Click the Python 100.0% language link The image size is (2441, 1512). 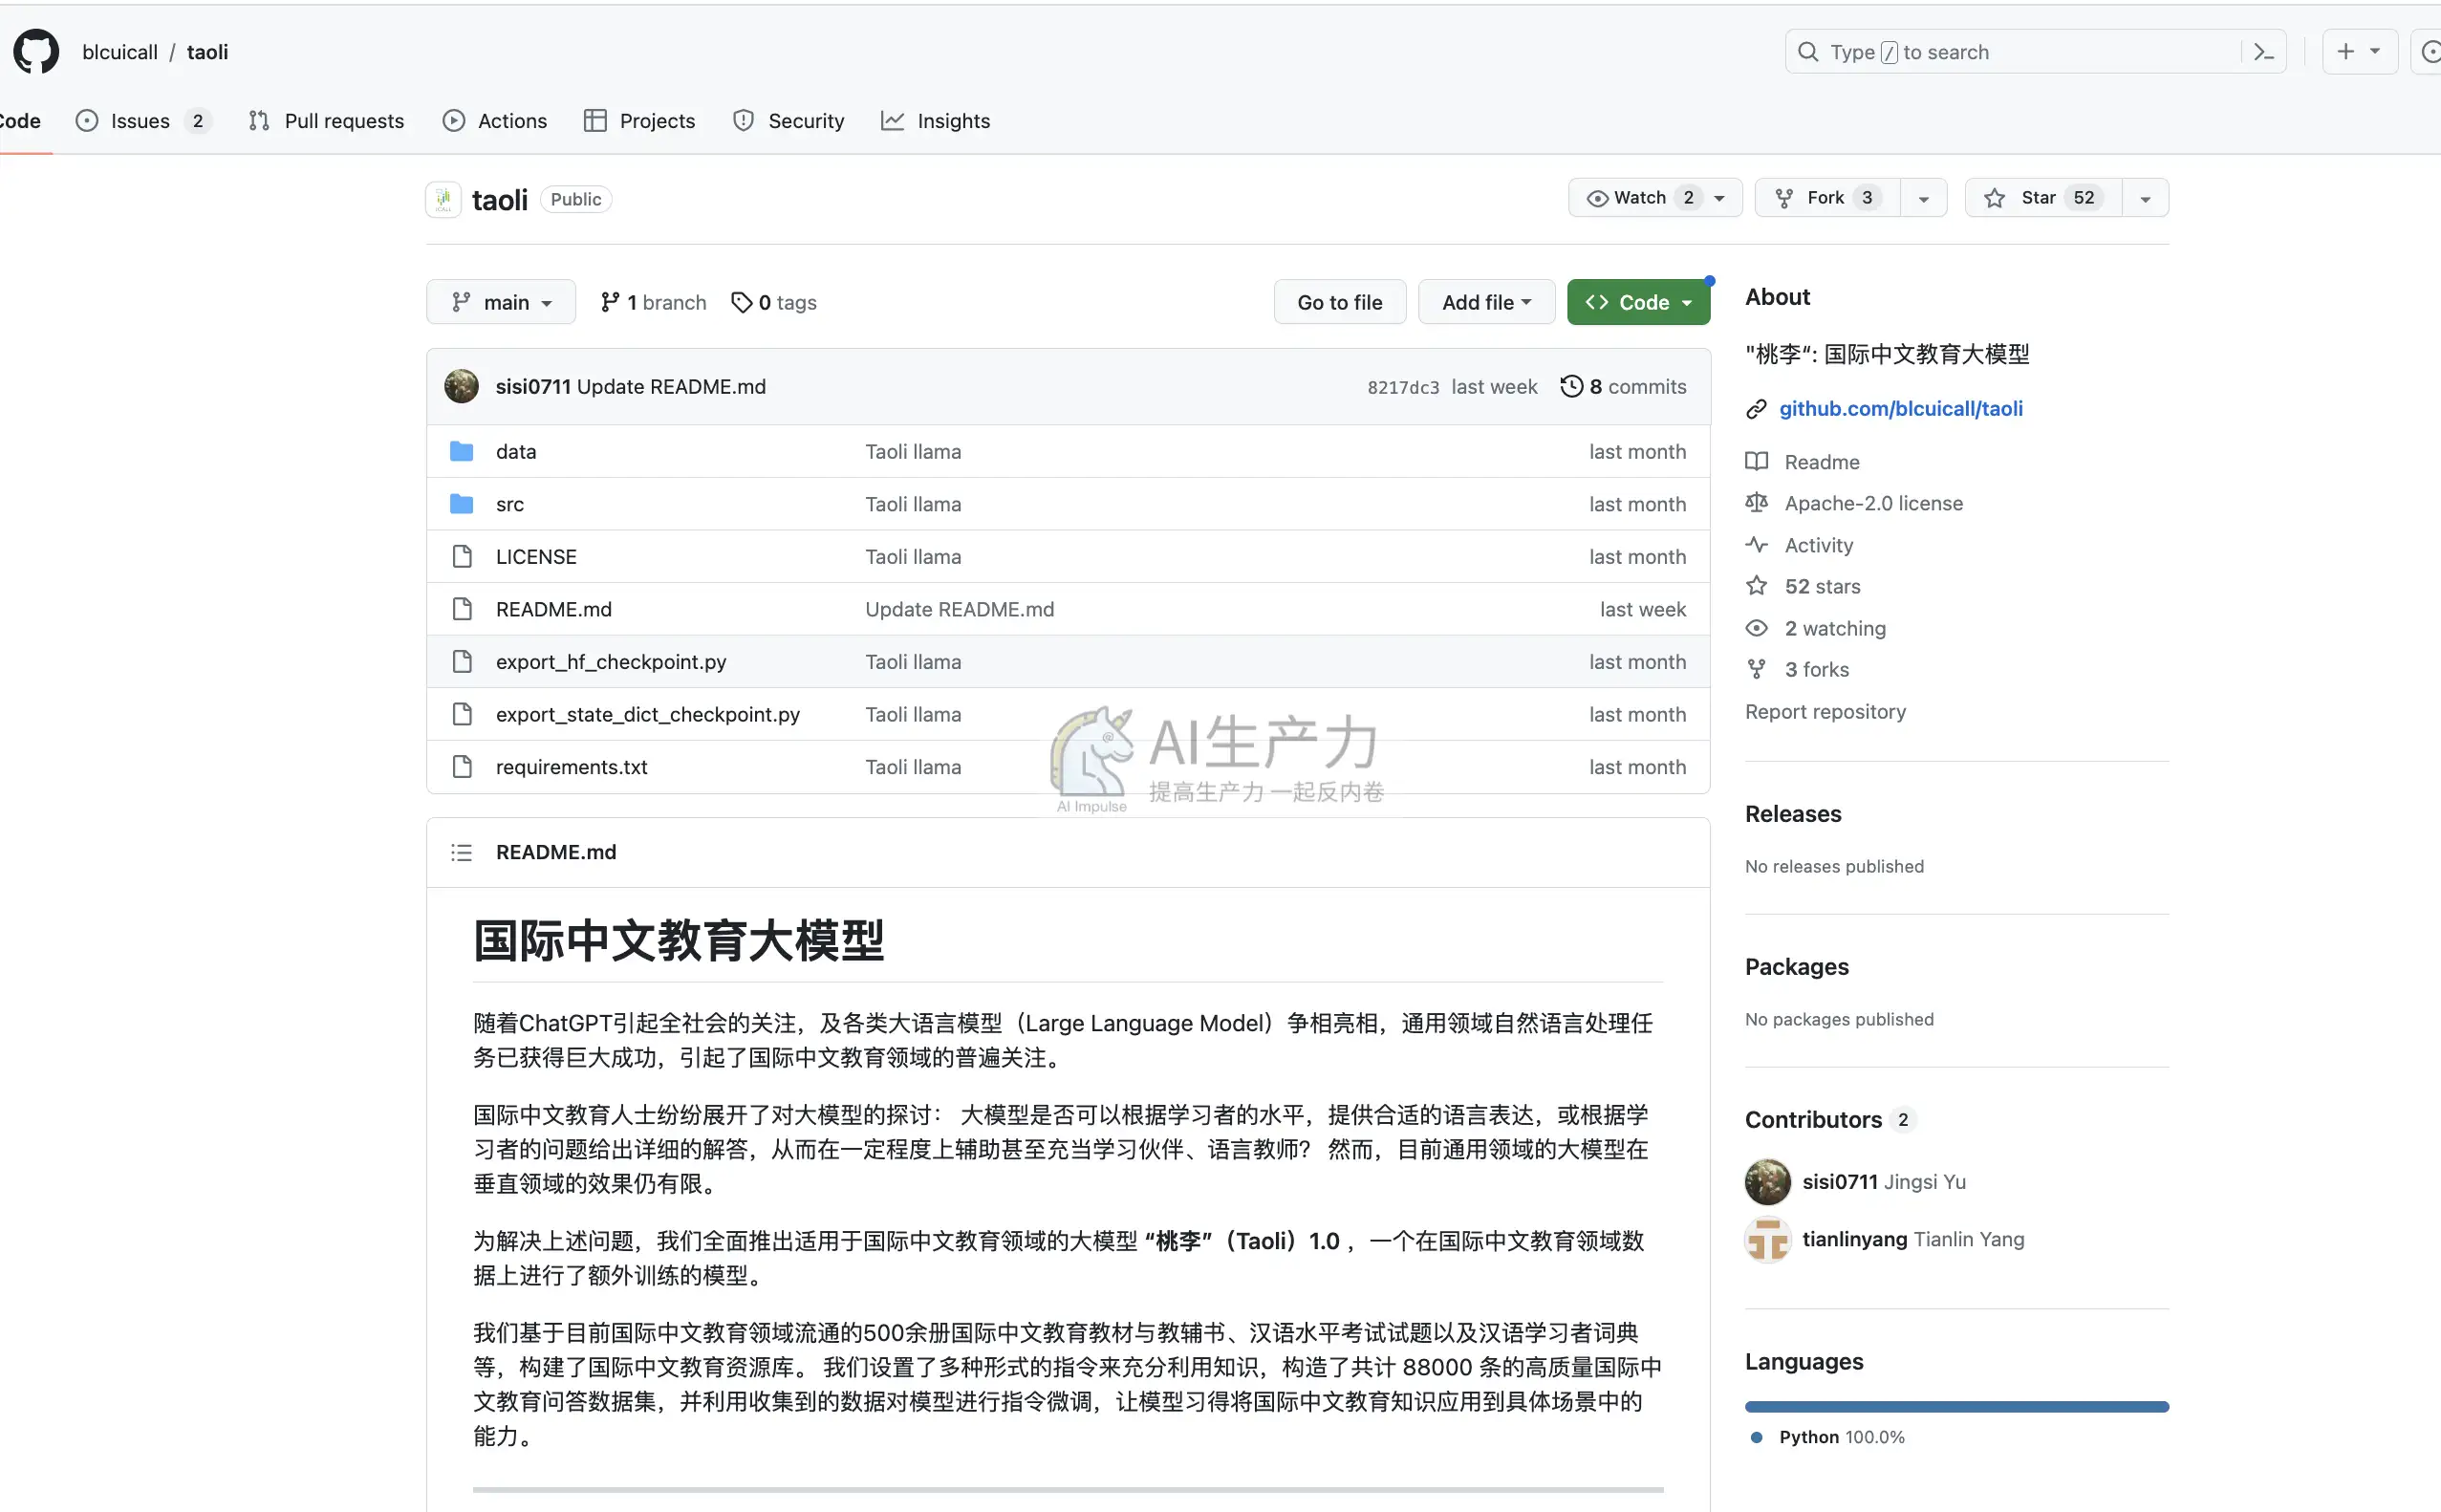[x=1829, y=1437]
